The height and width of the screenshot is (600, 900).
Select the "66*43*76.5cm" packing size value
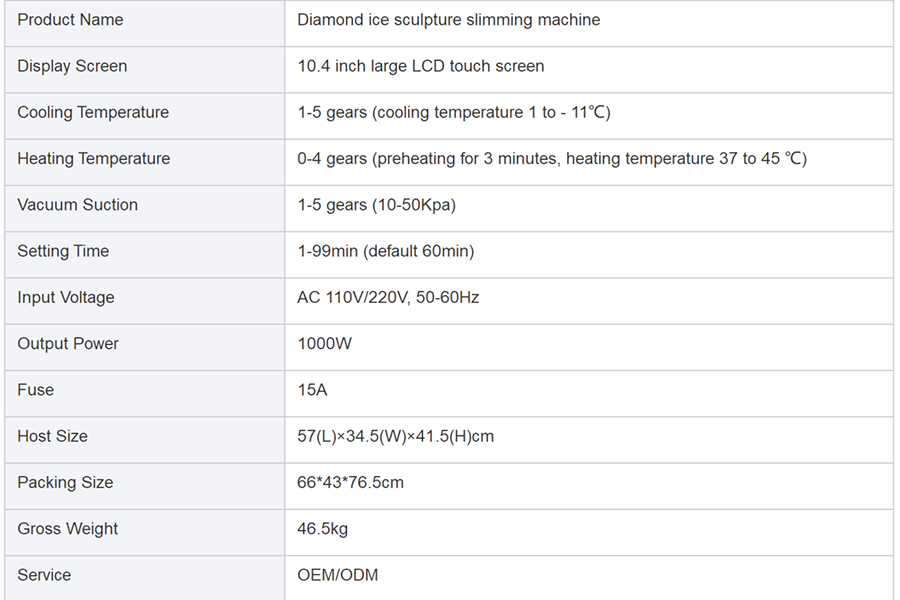click(x=350, y=482)
